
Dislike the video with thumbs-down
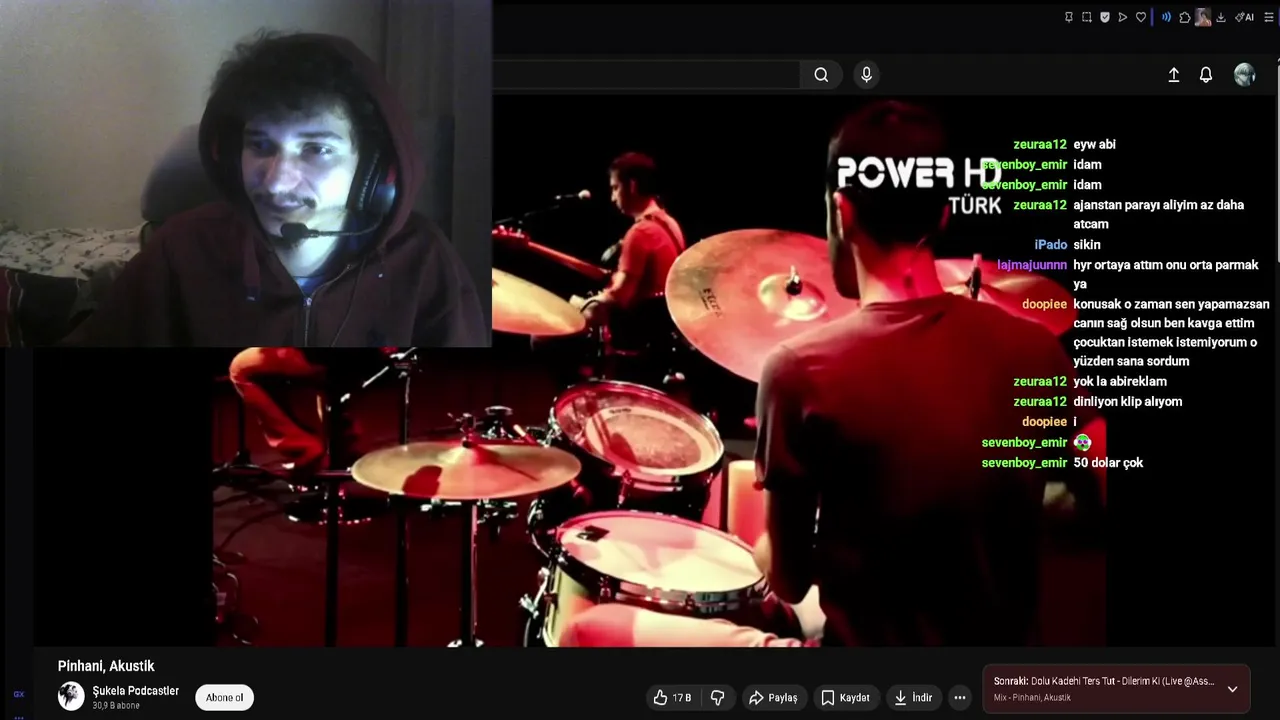click(x=717, y=698)
